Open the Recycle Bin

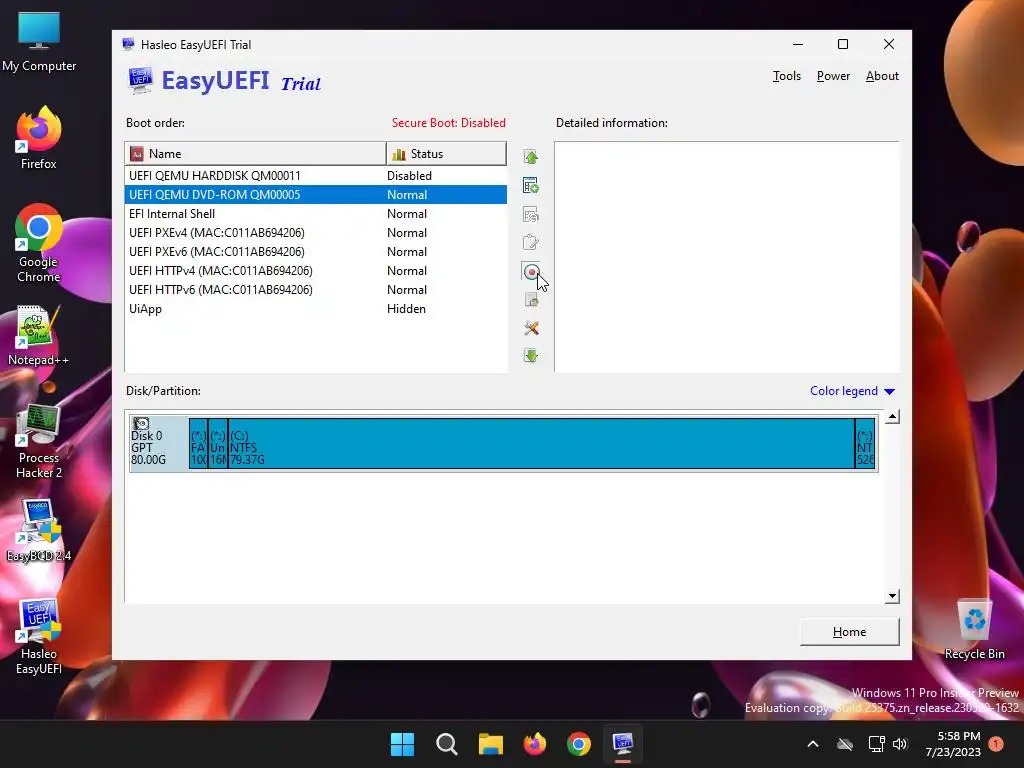[x=974, y=630]
